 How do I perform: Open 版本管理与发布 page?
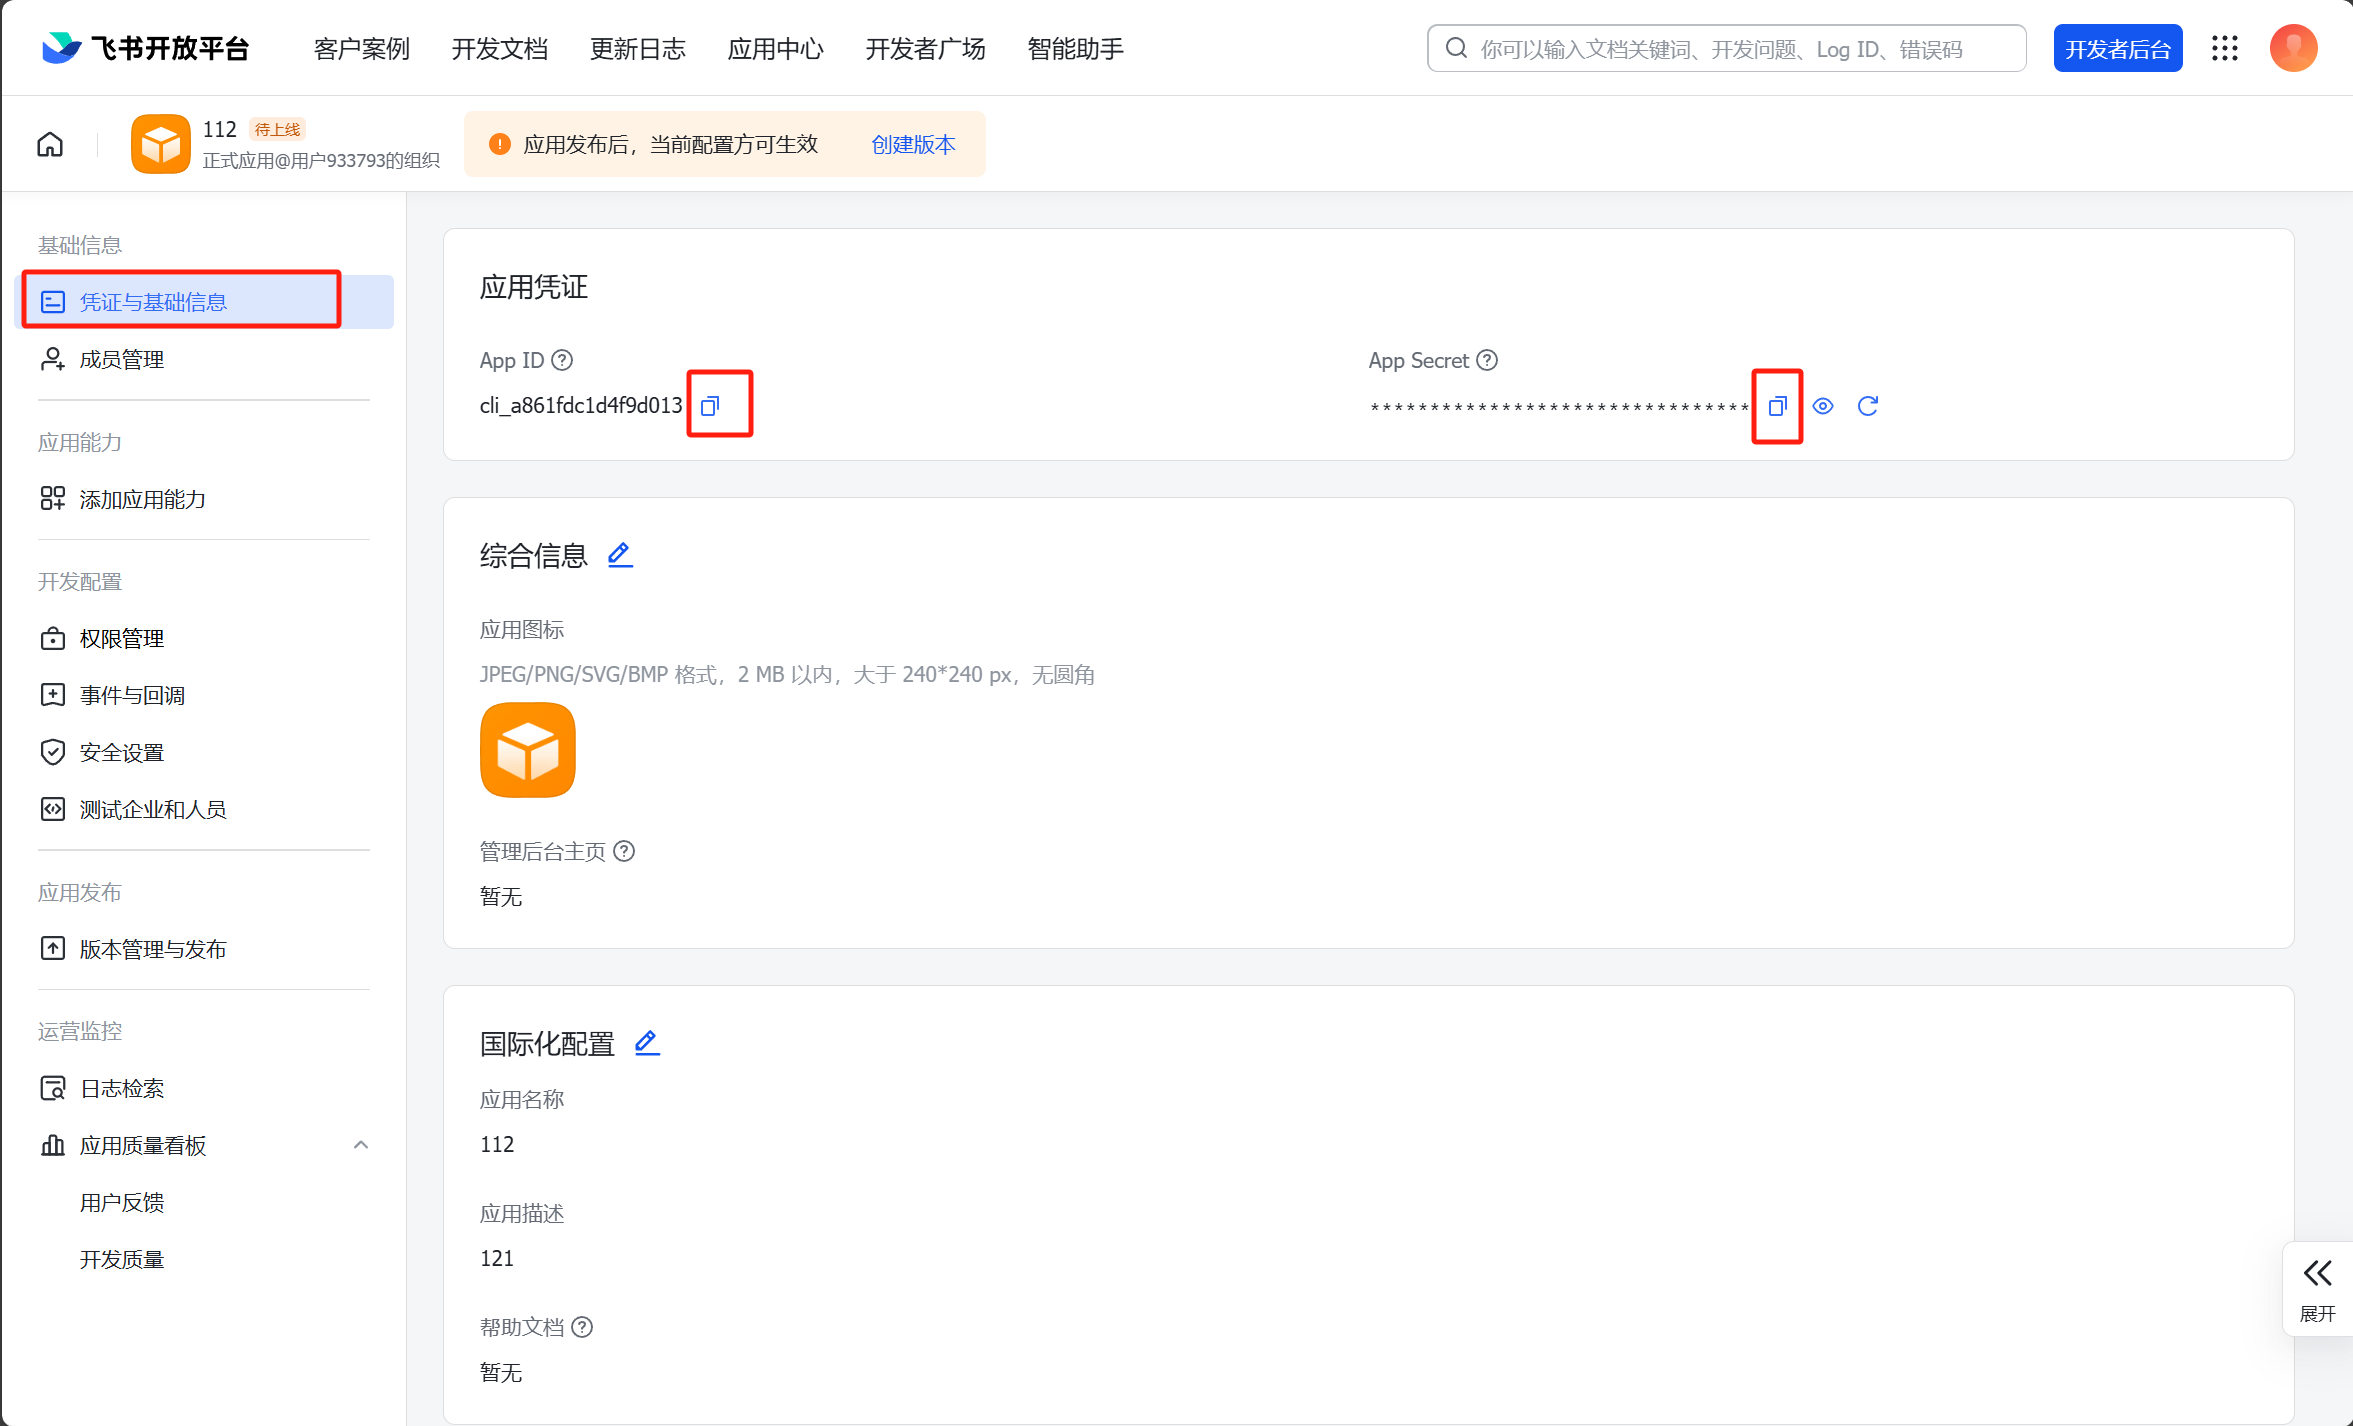(x=153, y=949)
